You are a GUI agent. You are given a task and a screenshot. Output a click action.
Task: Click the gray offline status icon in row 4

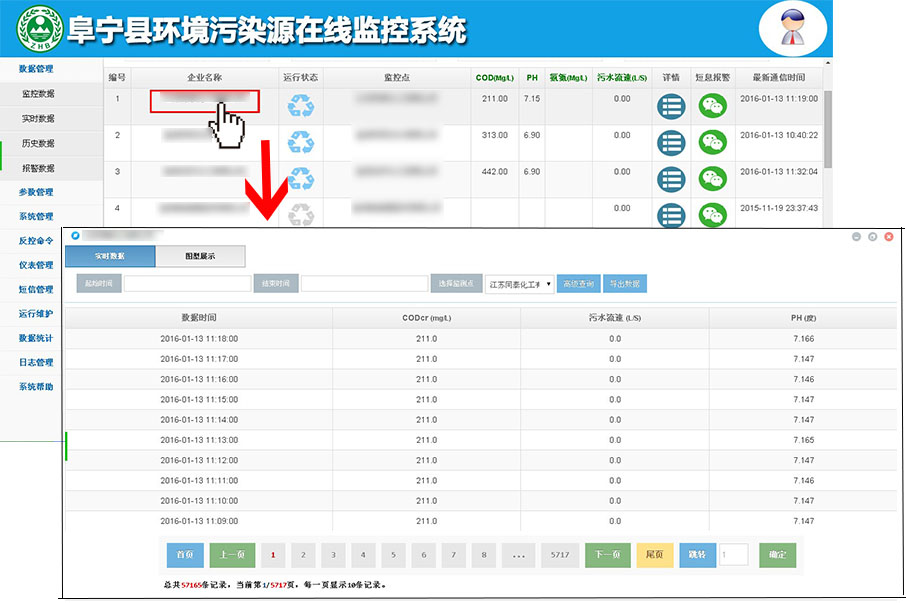(301, 215)
